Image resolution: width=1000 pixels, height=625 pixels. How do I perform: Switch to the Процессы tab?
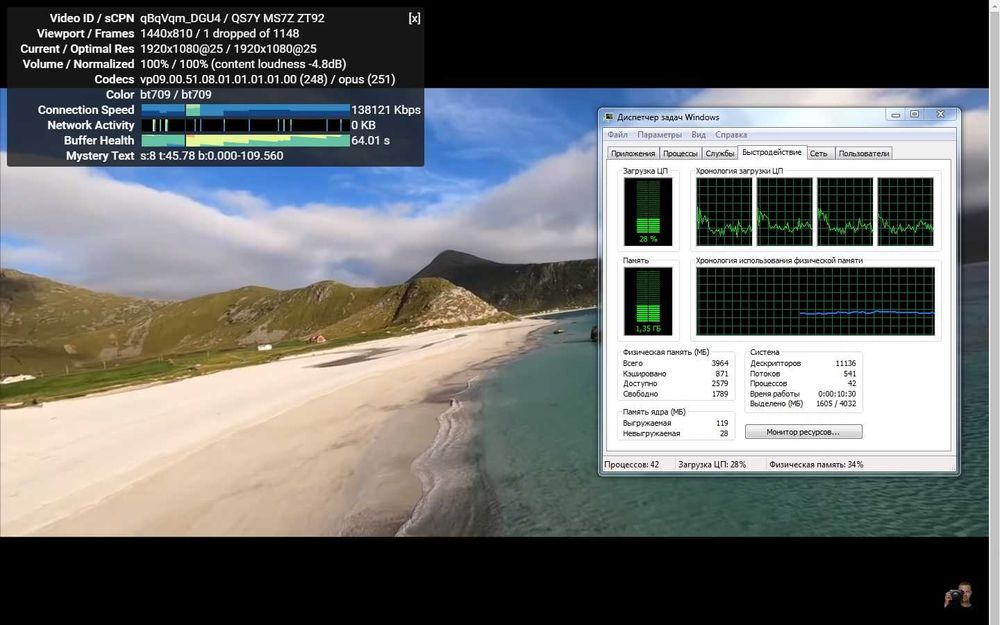pyautogui.click(x=680, y=153)
